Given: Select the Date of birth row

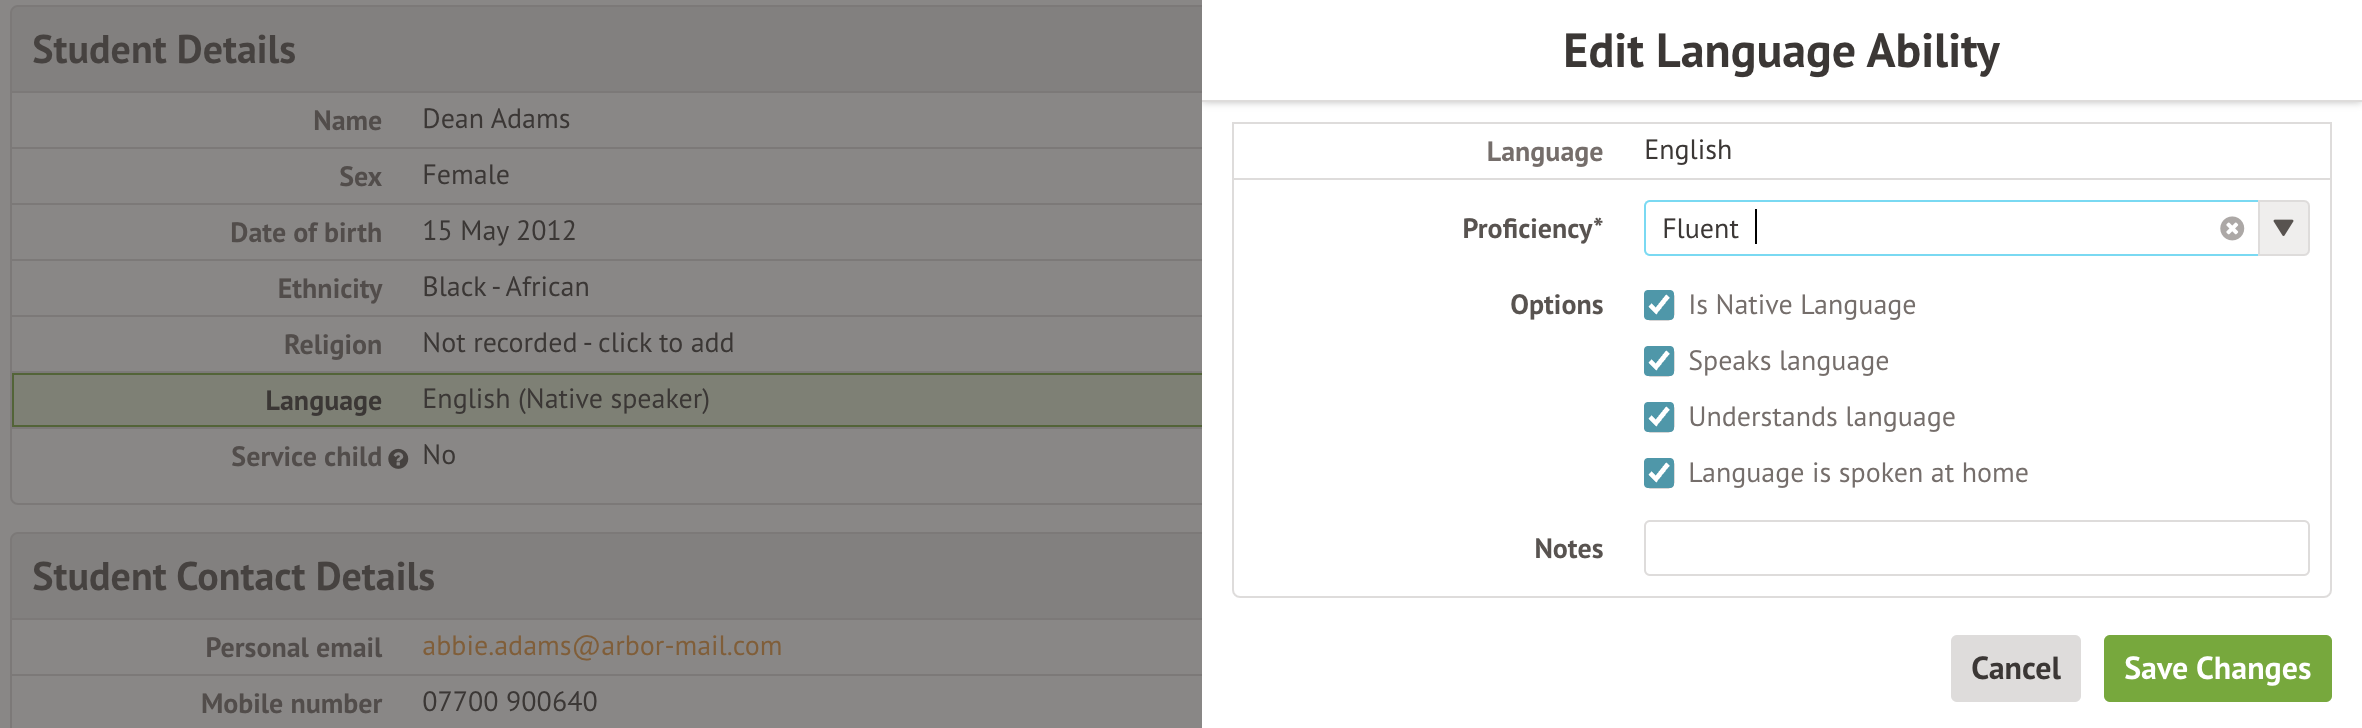Looking at the screenshot, I should [x=606, y=232].
